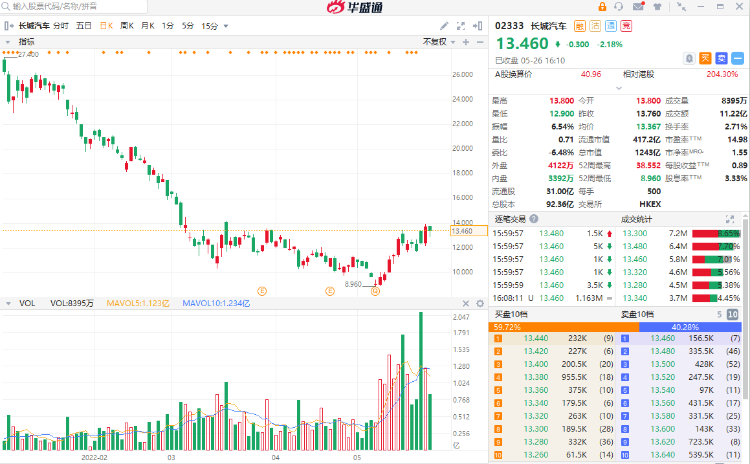This screenshot has height=464, width=750.
Task: Expand chart to fullscreen
Action: tap(461, 26)
